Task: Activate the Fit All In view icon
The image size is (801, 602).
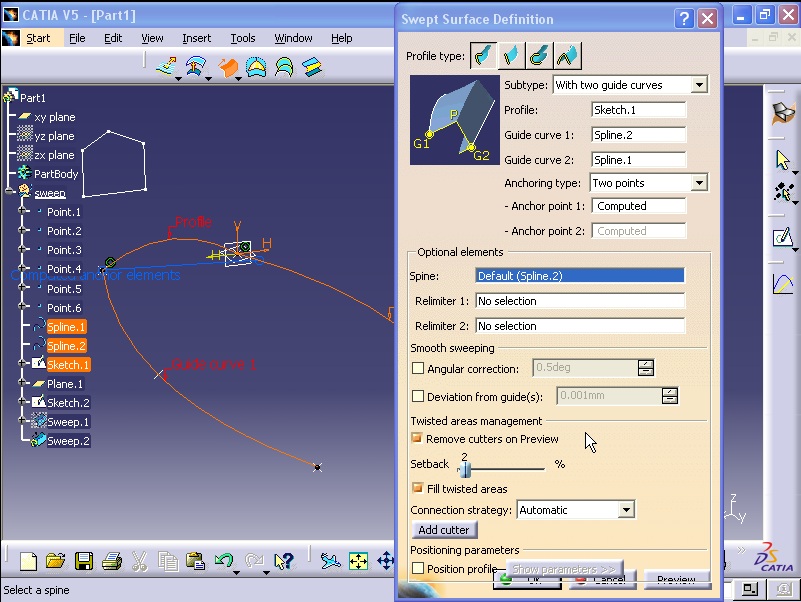Action: (x=359, y=562)
